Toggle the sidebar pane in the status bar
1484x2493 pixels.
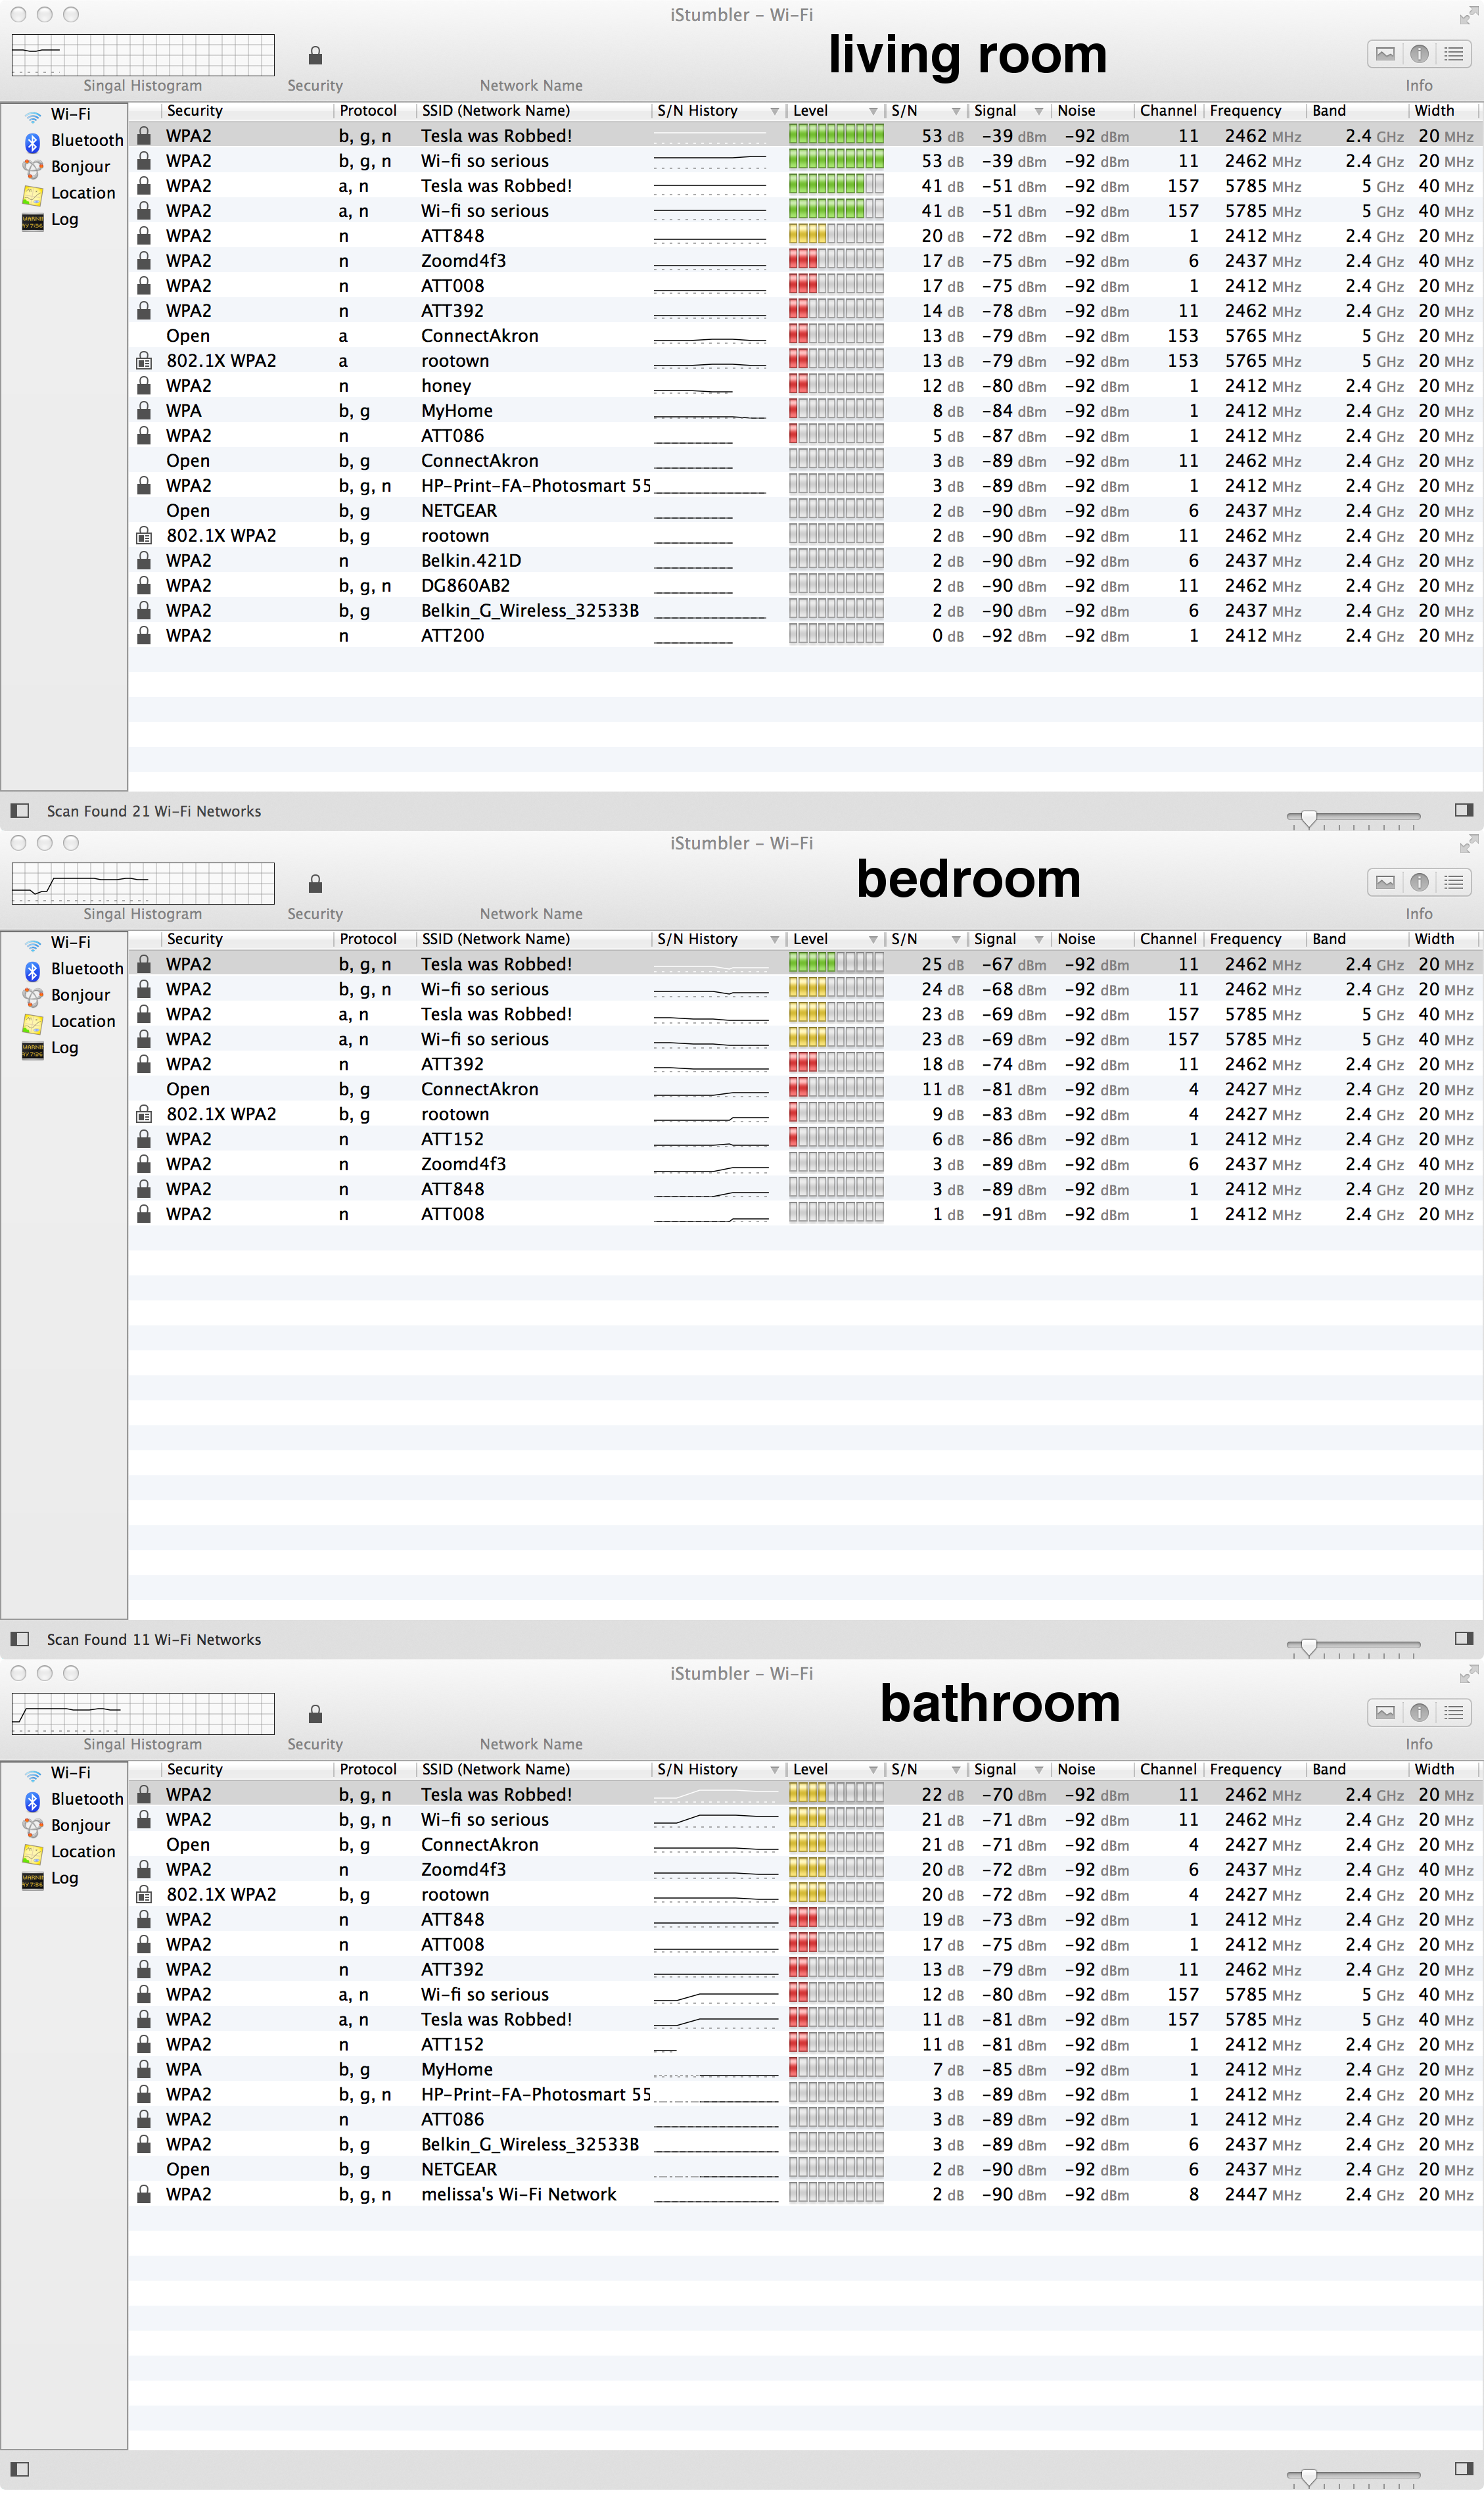coord(19,810)
